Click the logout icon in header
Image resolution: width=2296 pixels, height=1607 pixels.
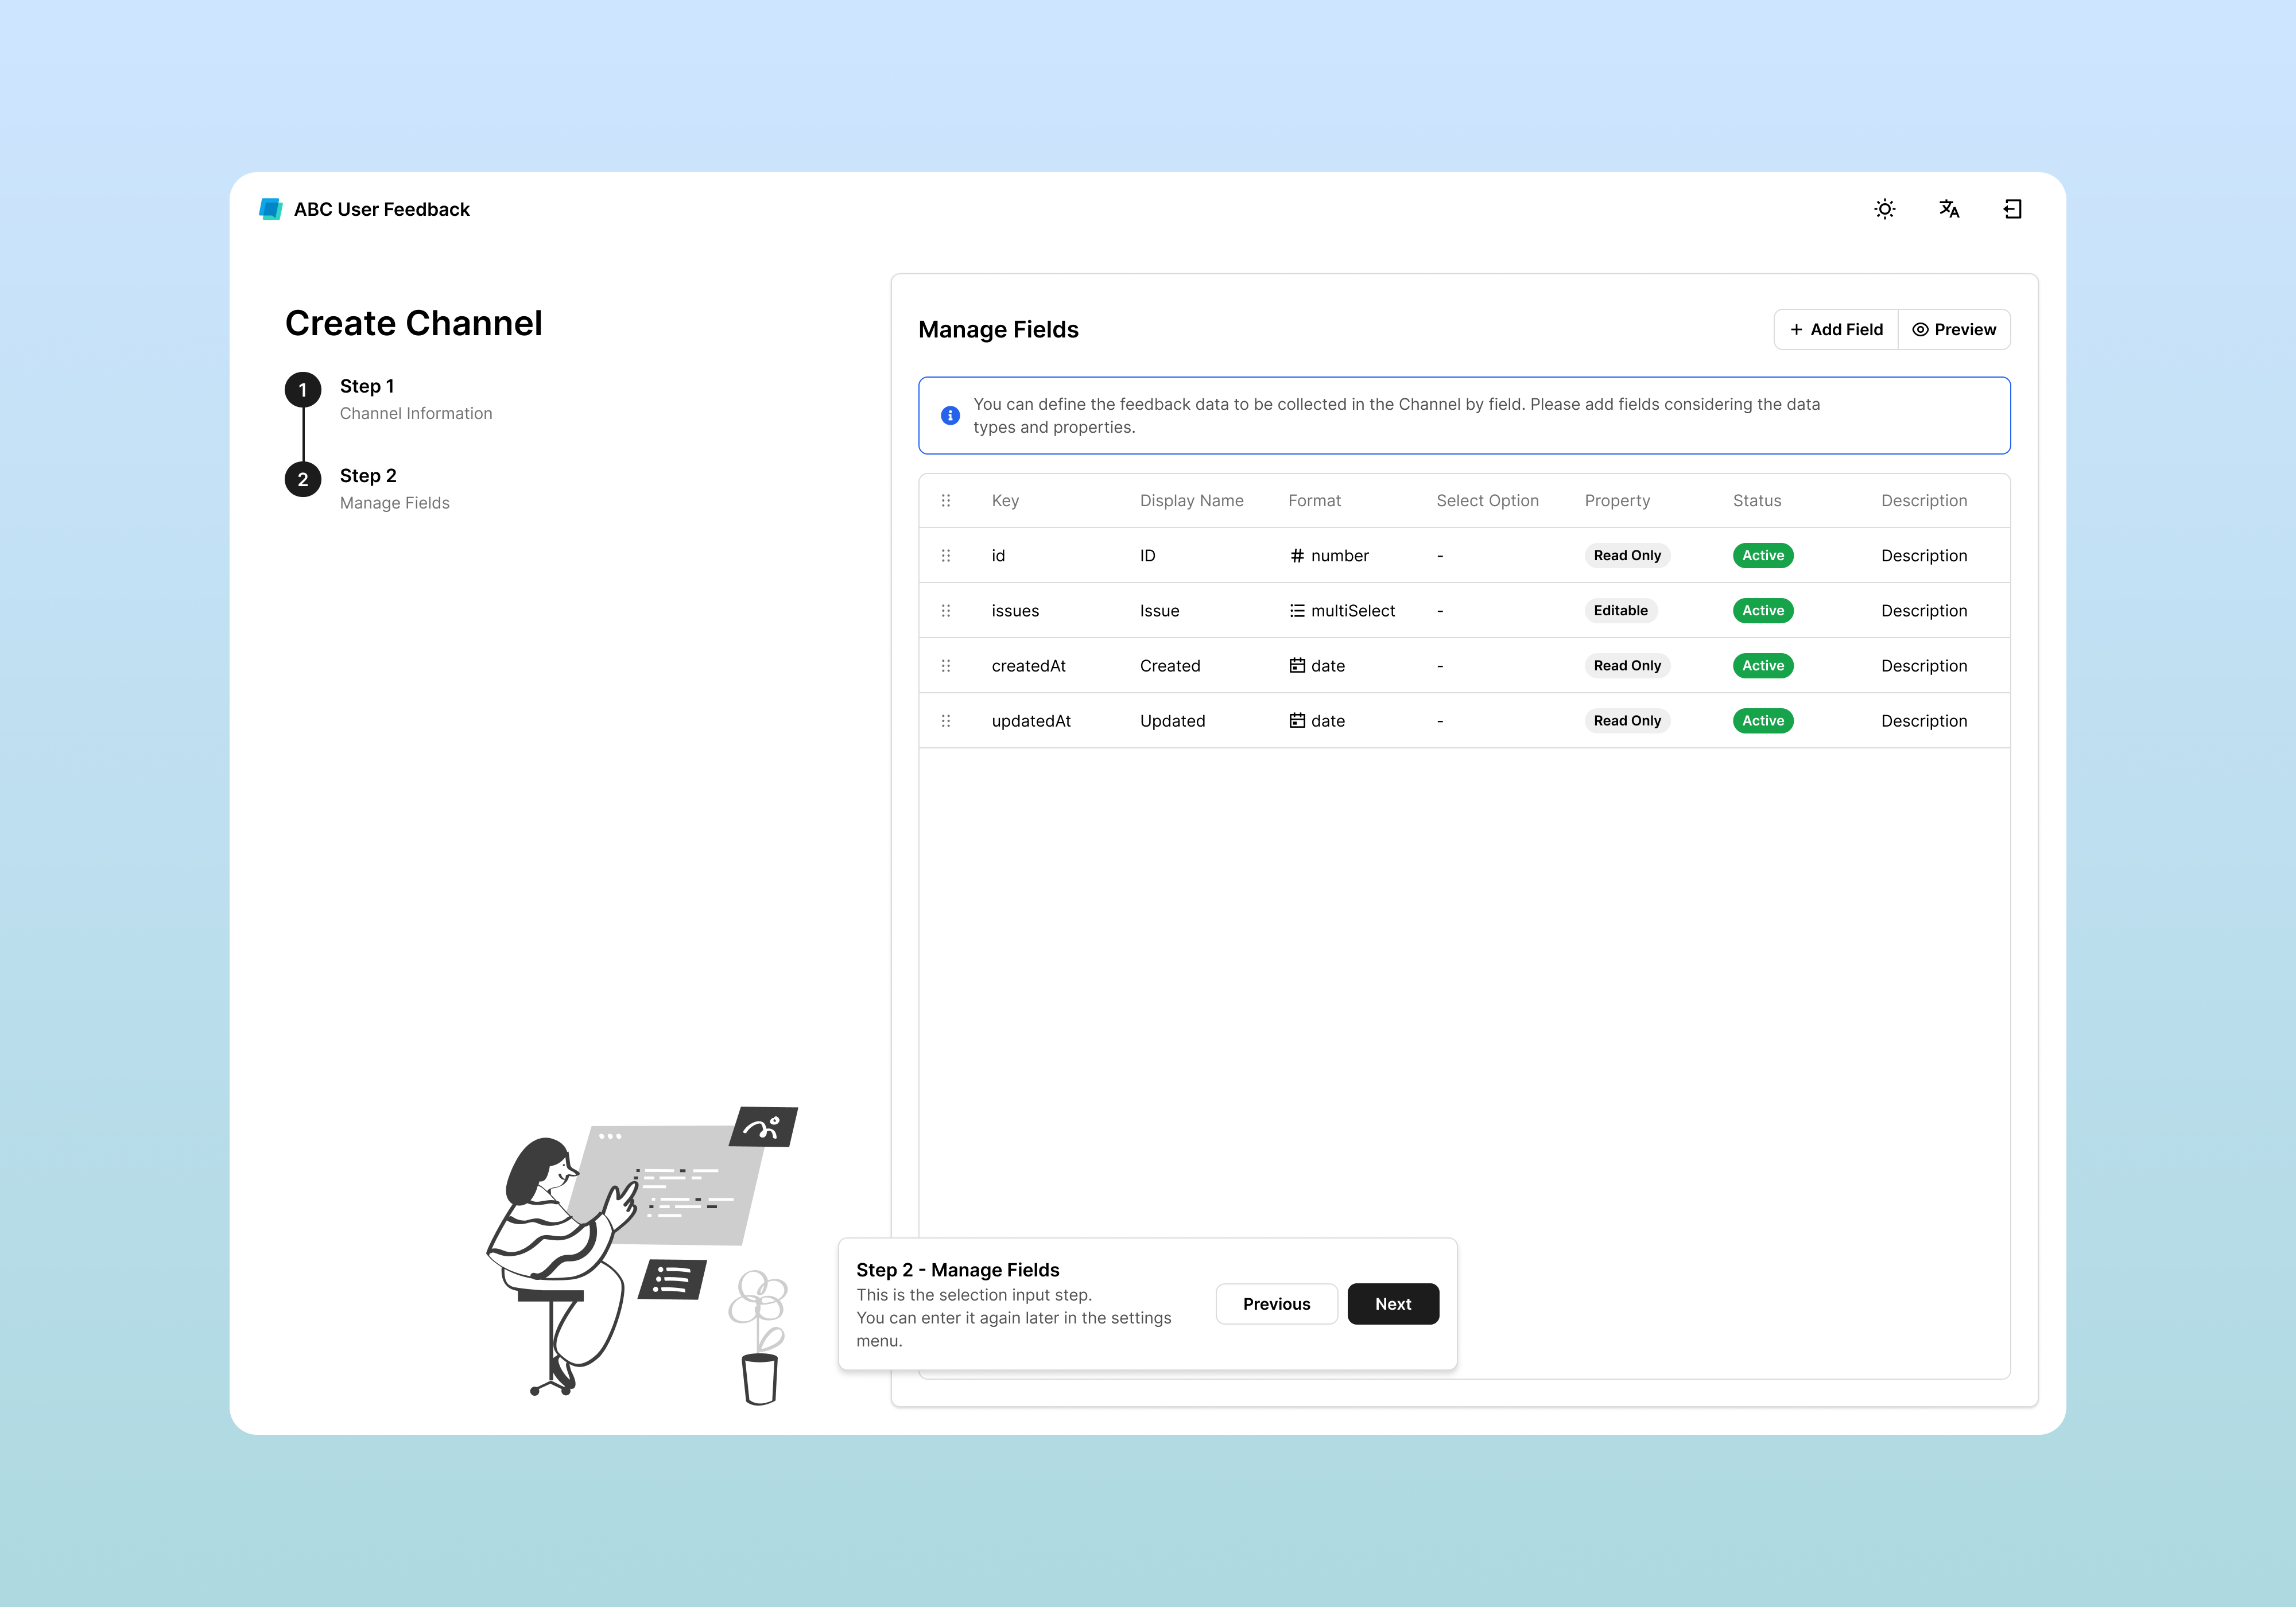point(2012,209)
